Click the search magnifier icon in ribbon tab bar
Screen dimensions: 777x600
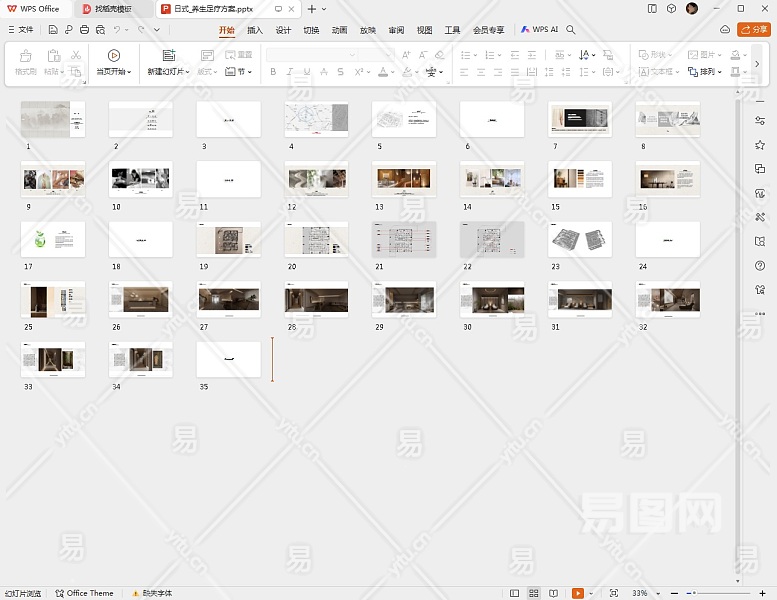pyautogui.click(x=571, y=30)
